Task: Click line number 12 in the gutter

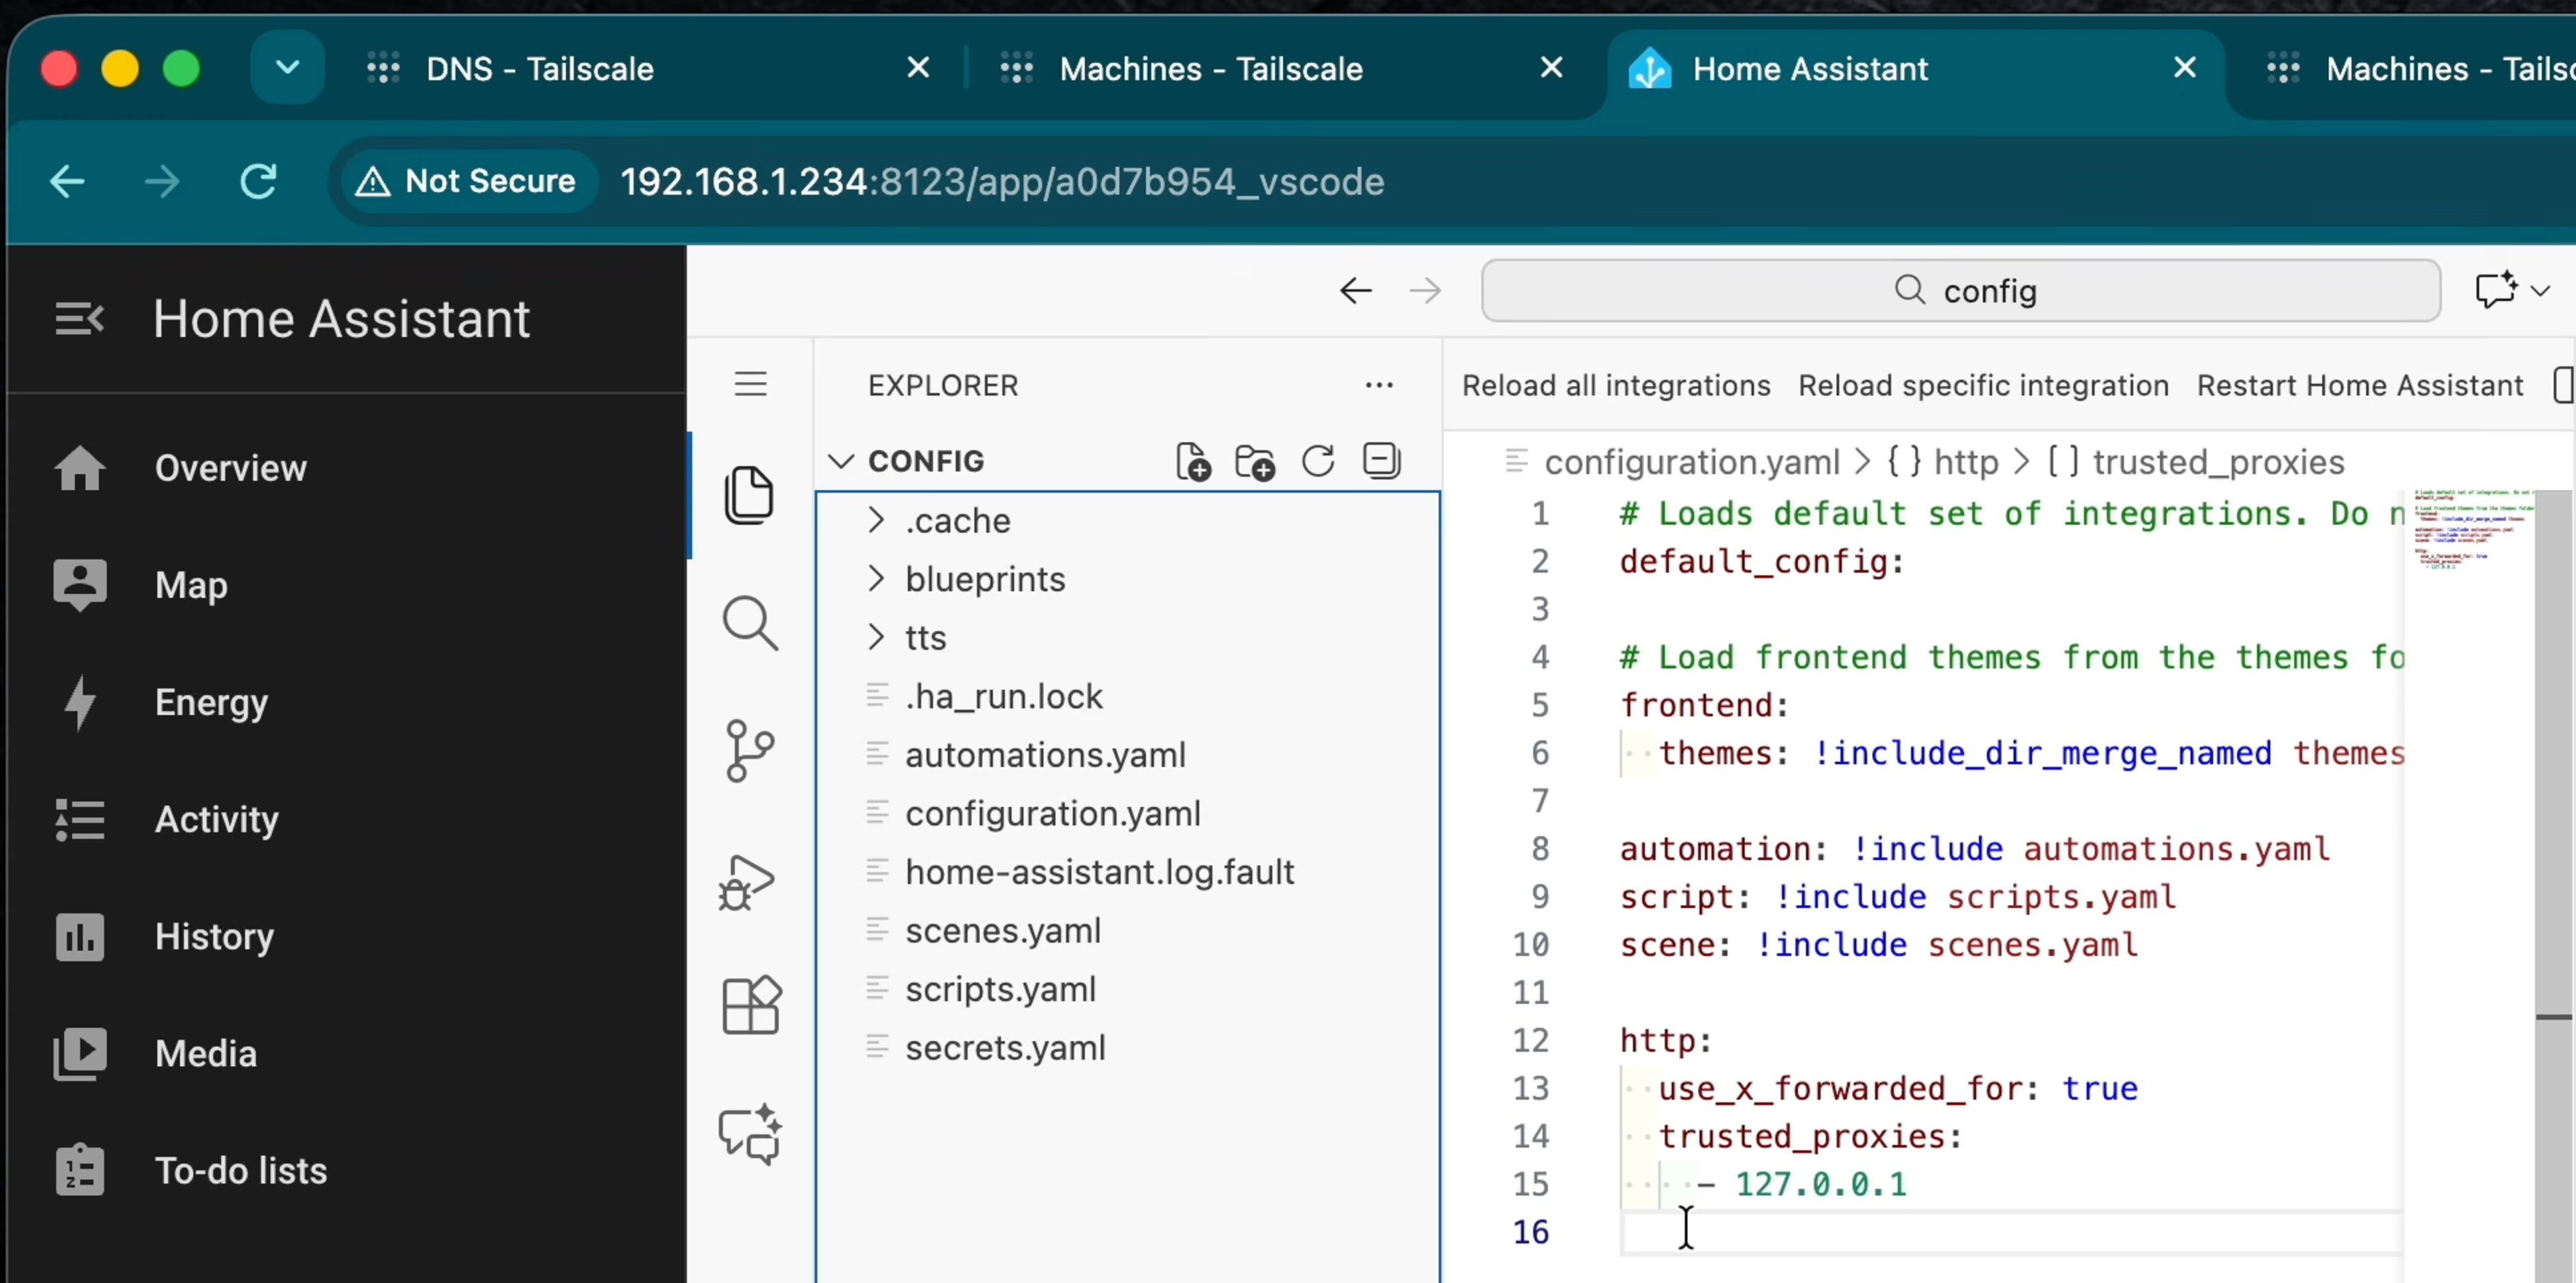Action: pyautogui.click(x=1531, y=1040)
